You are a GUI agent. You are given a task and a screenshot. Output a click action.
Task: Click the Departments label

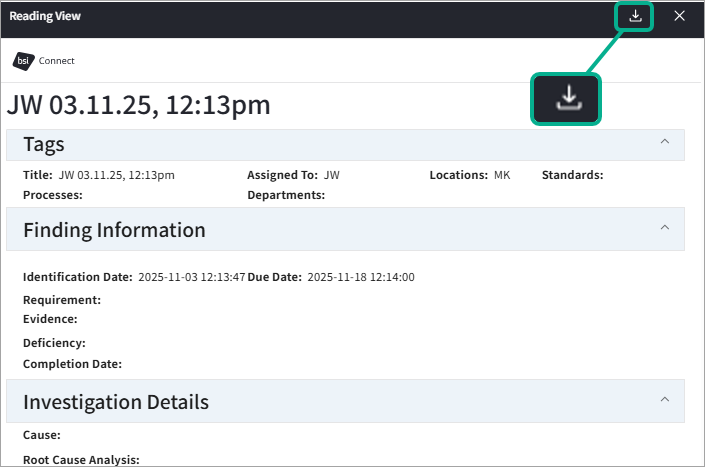(x=286, y=195)
